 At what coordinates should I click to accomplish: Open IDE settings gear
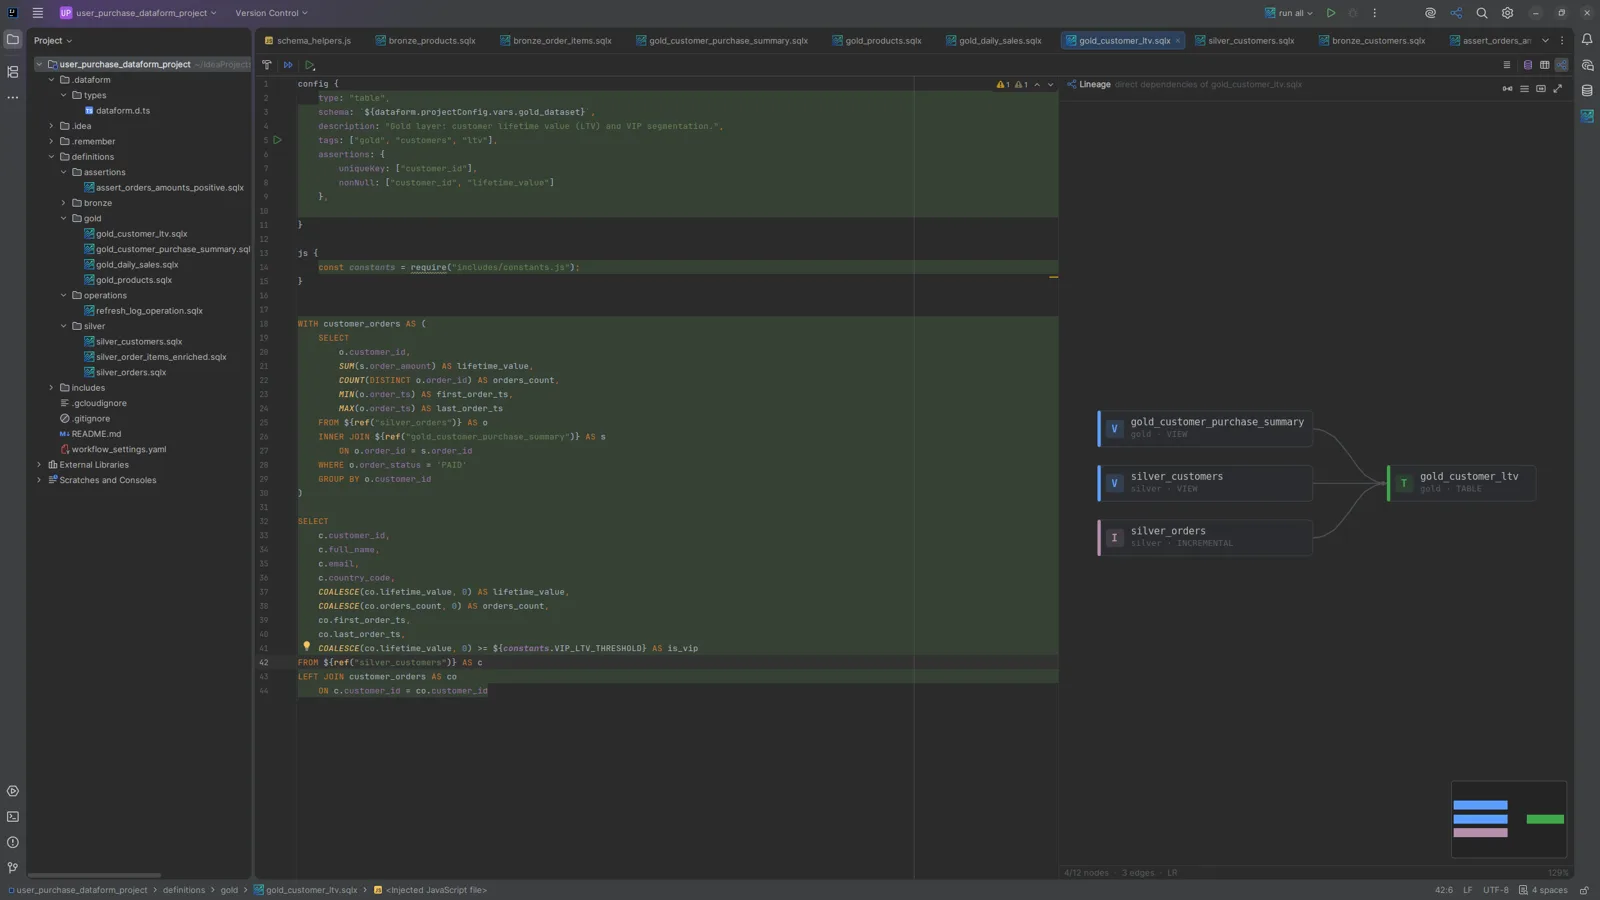click(x=1508, y=13)
